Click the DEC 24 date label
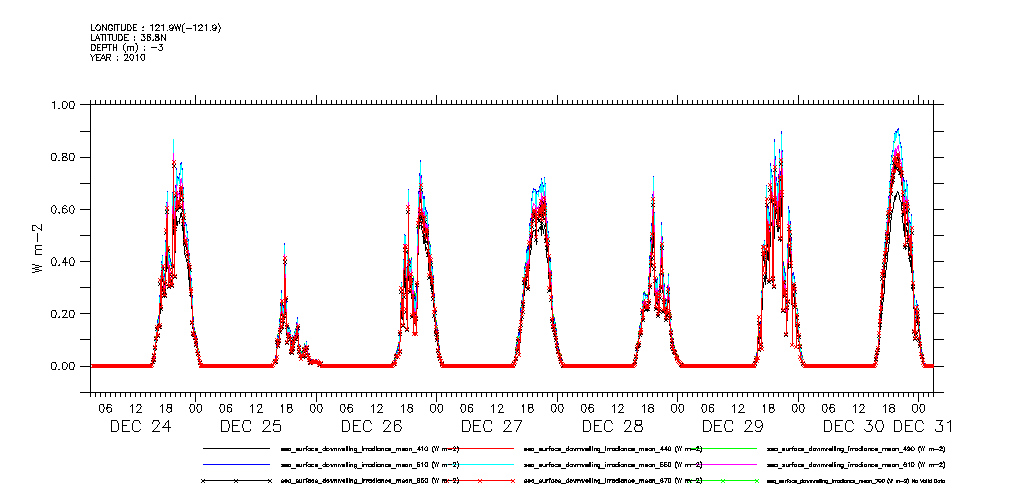Viewport: 1009px width, 504px height. [140, 426]
